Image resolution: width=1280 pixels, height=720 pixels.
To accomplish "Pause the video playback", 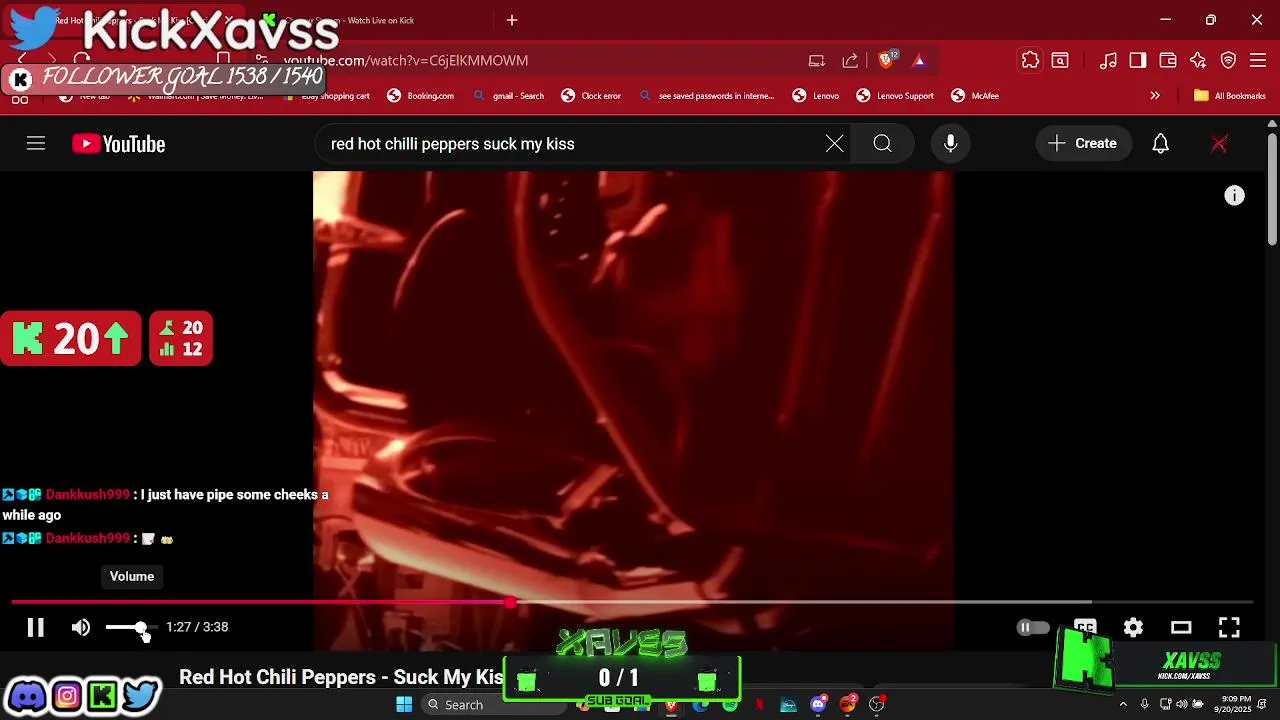I will pos(35,627).
